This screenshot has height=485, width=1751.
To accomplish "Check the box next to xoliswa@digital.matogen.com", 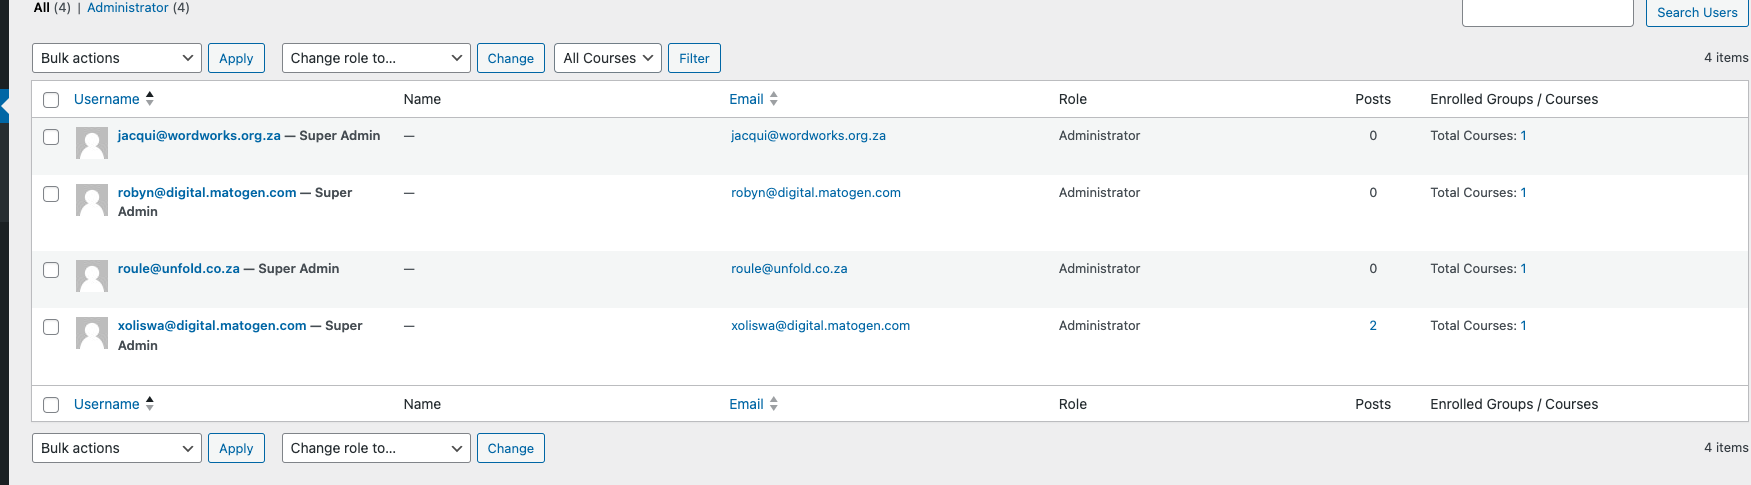I will tap(51, 327).
